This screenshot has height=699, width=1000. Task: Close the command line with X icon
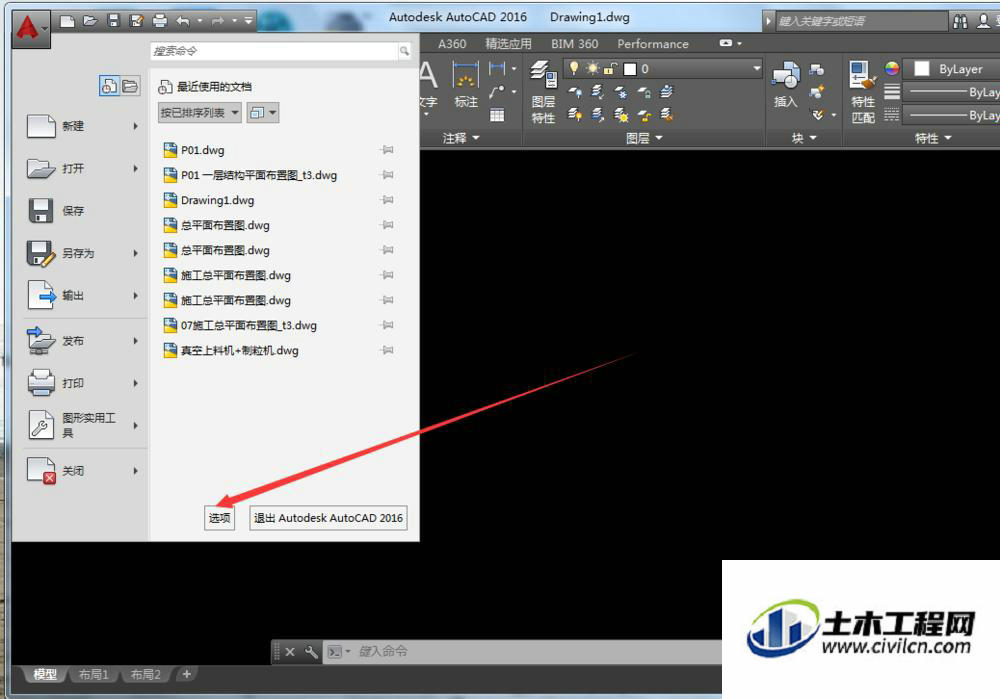coord(290,652)
